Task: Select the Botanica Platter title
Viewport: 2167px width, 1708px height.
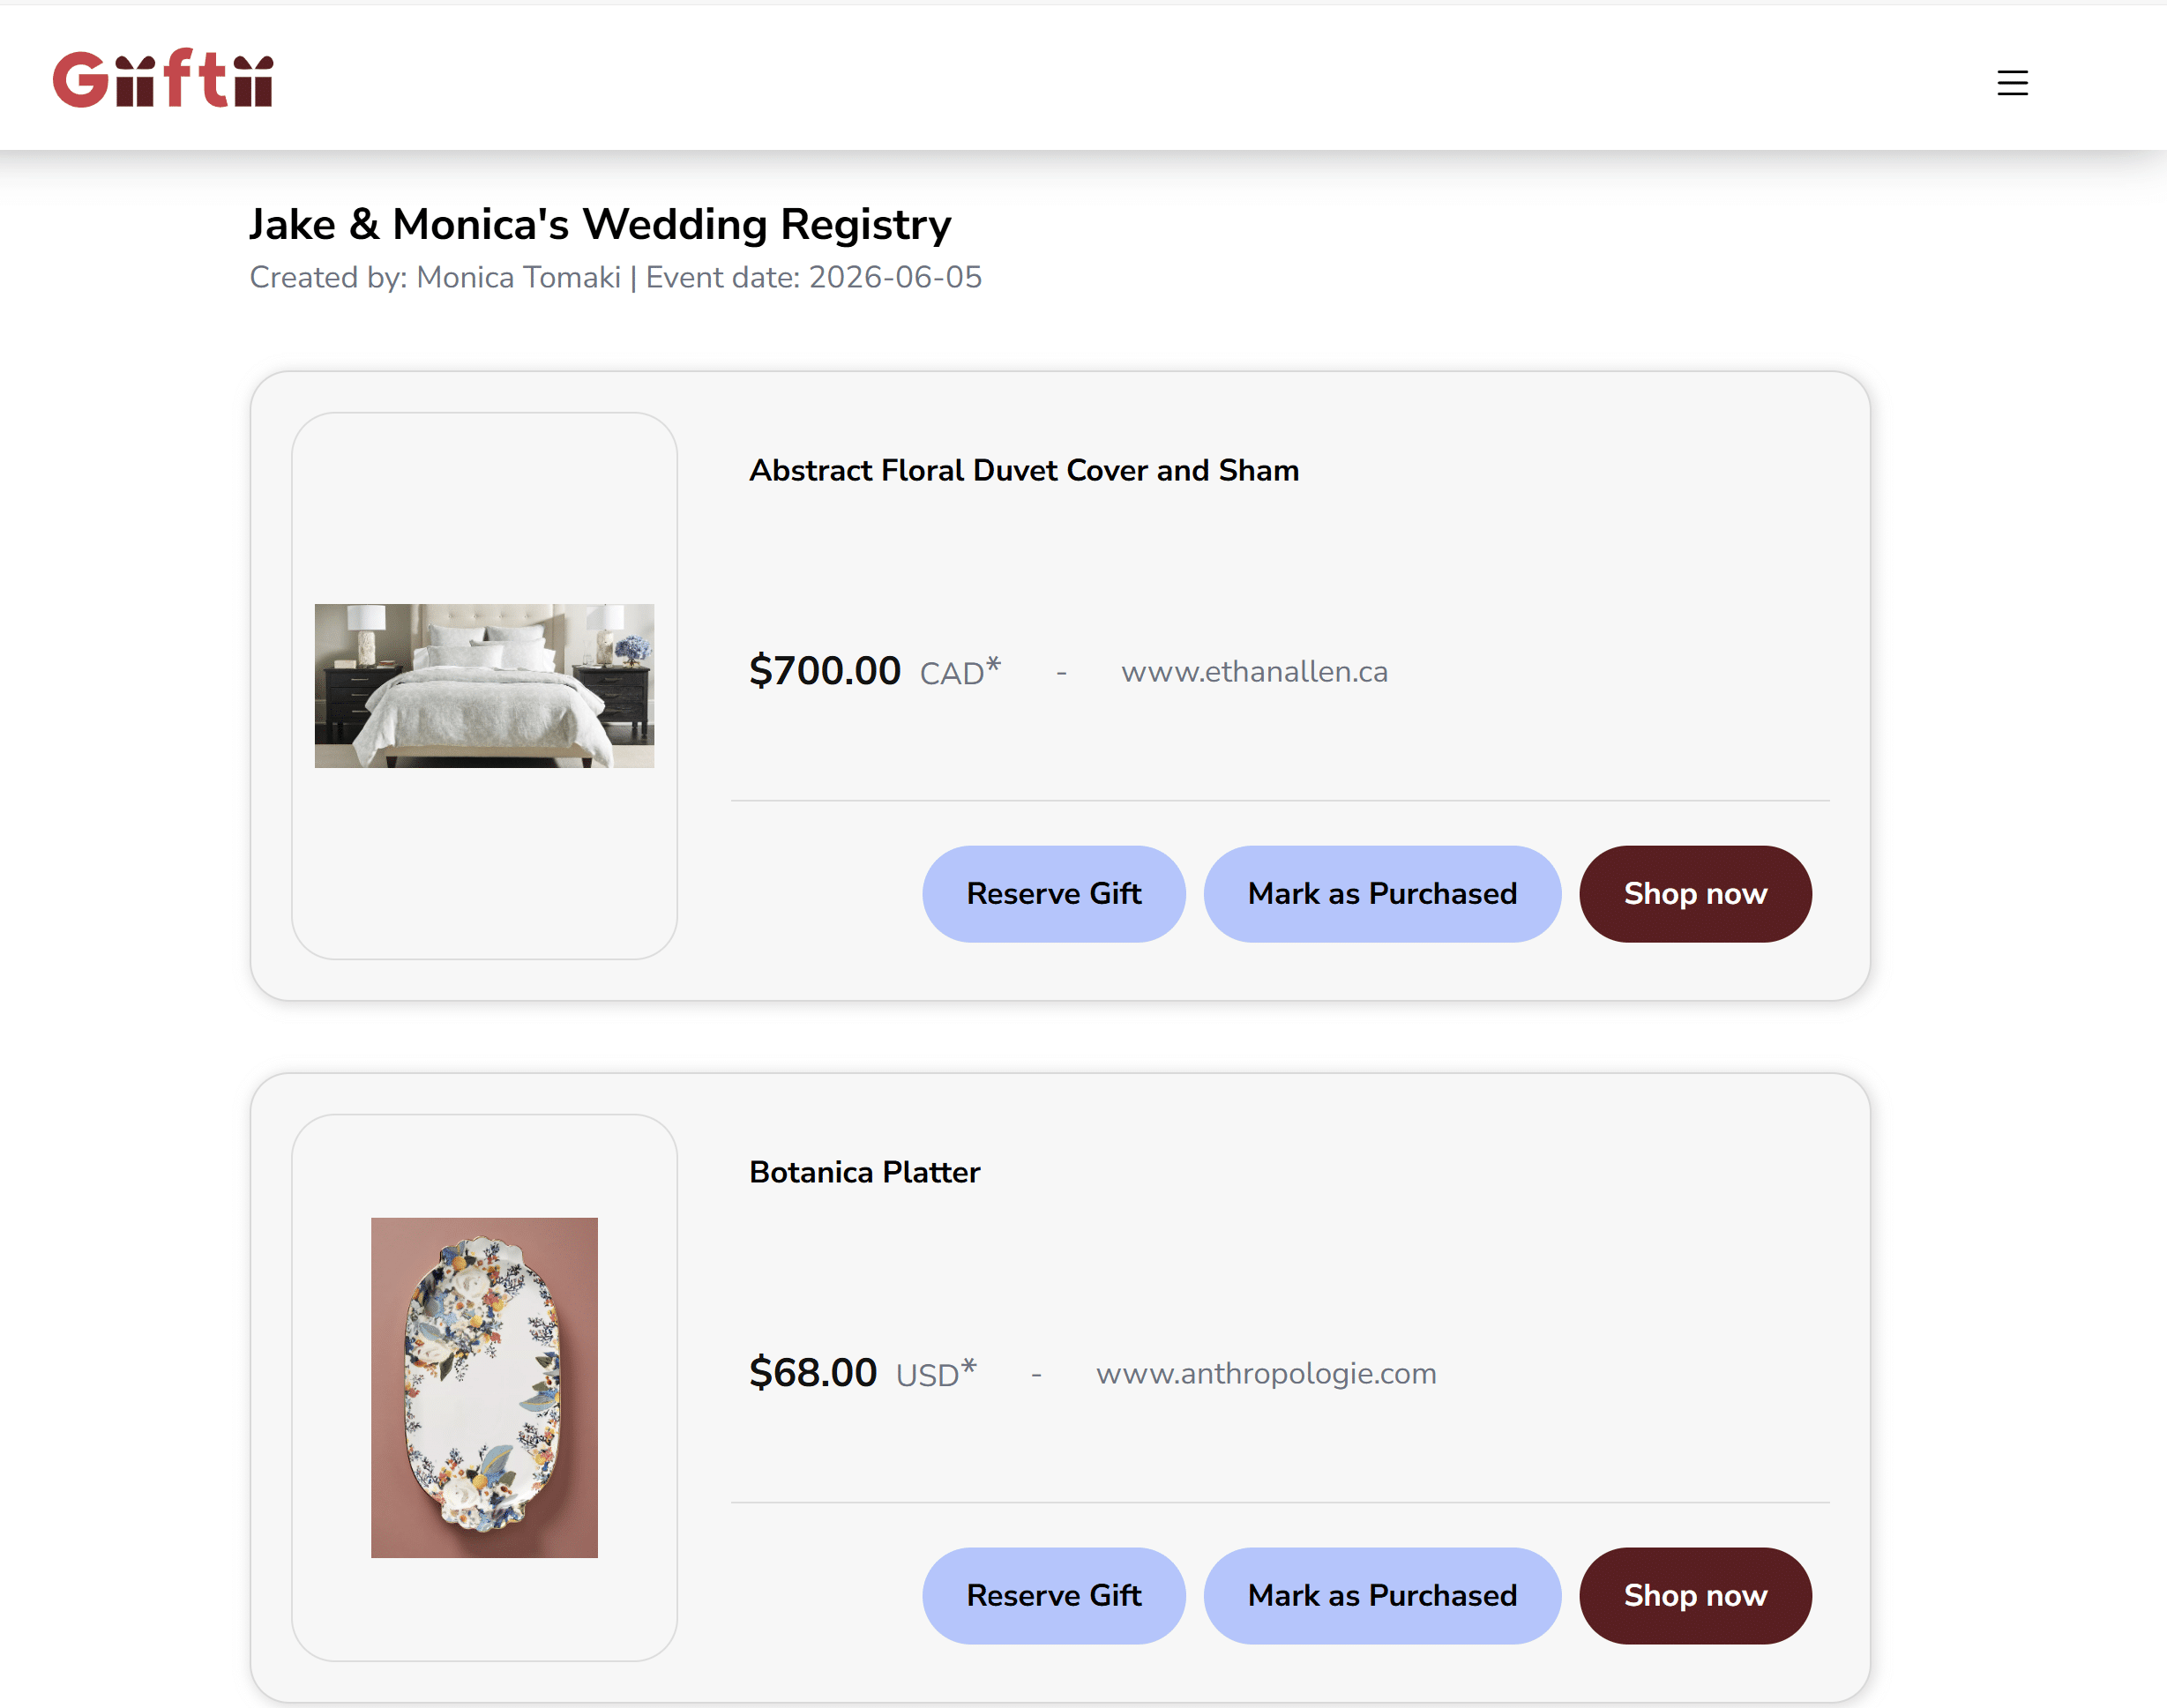Action: [864, 1172]
